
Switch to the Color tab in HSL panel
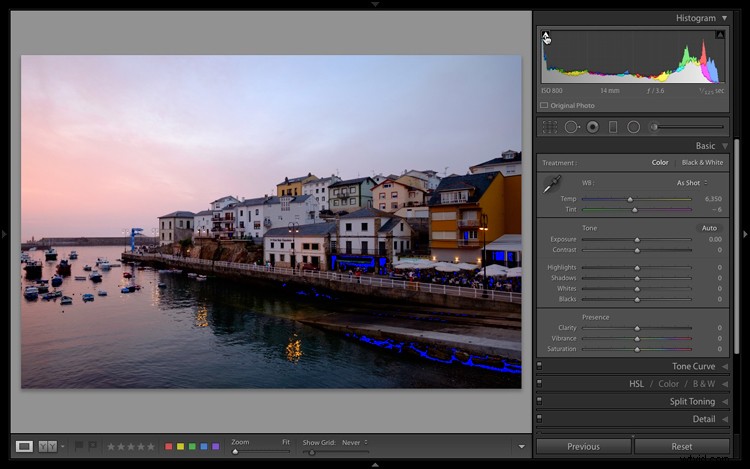[668, 384]
